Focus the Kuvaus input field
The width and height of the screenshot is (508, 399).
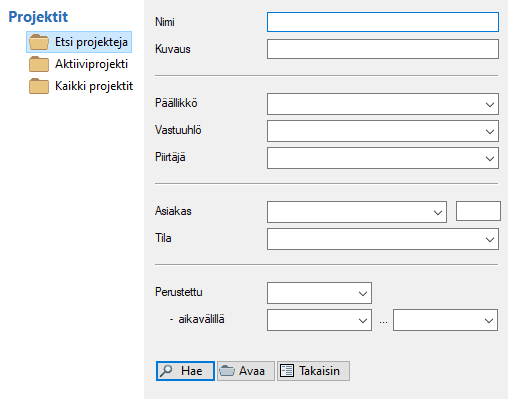click(383, 49)
